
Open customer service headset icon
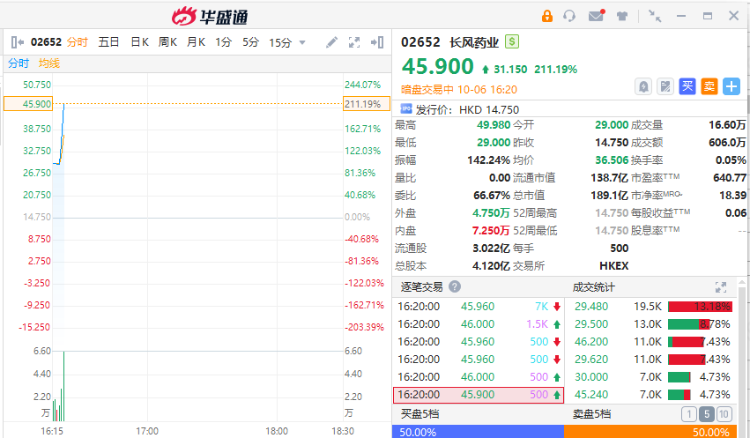pos(570,16)
